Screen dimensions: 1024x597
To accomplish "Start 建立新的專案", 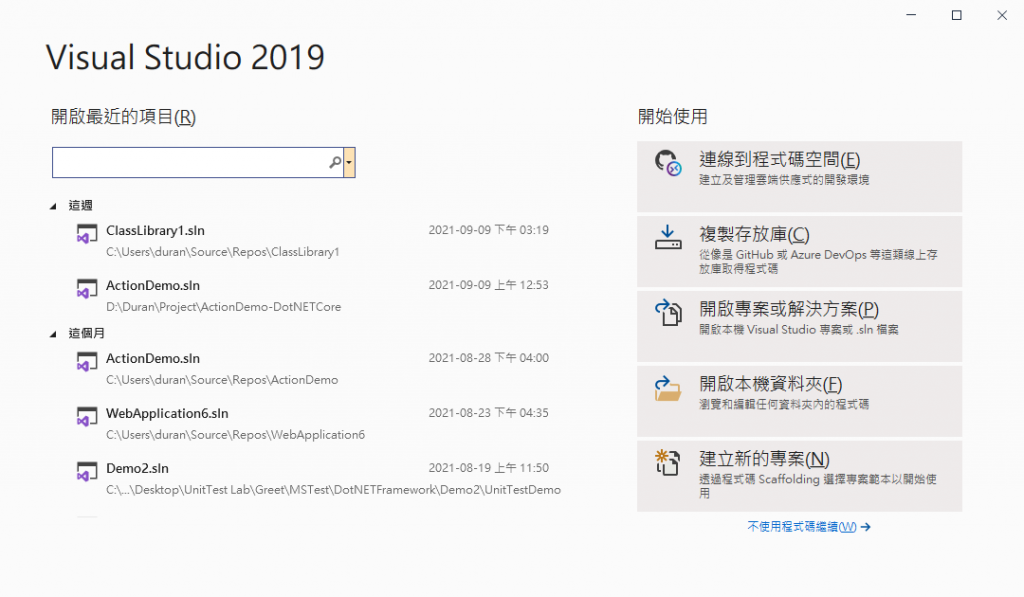I will pyautogui.click(x=799, y=476).
